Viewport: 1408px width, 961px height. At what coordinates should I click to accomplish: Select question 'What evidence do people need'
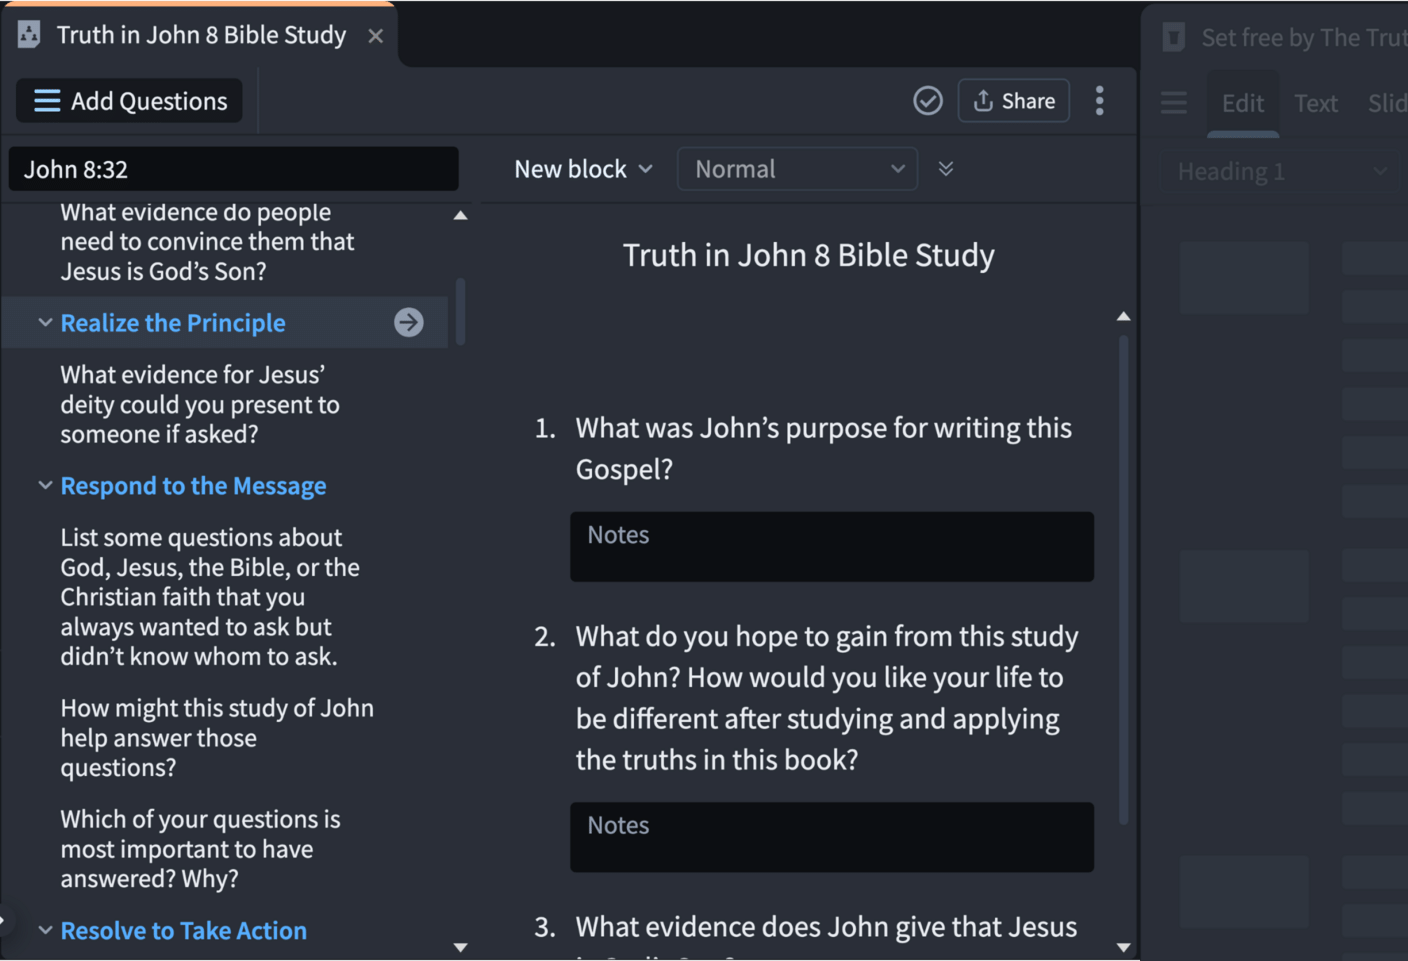(x=207, y=241)
